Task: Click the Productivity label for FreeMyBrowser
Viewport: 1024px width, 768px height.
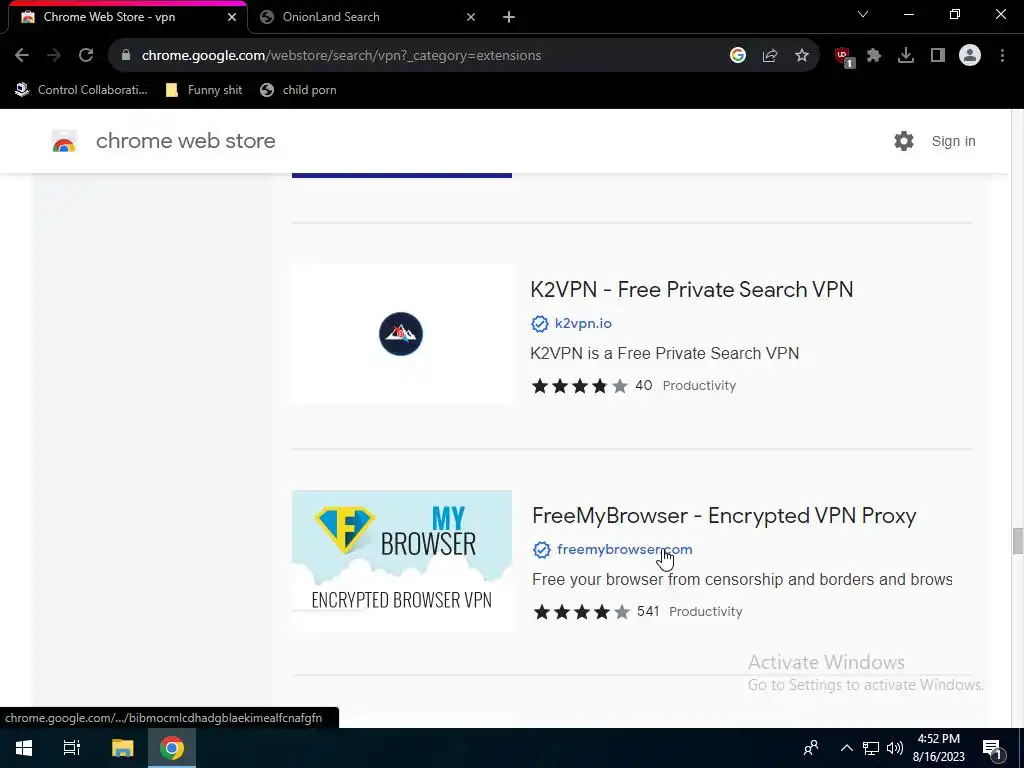Action: click(705, 611)
